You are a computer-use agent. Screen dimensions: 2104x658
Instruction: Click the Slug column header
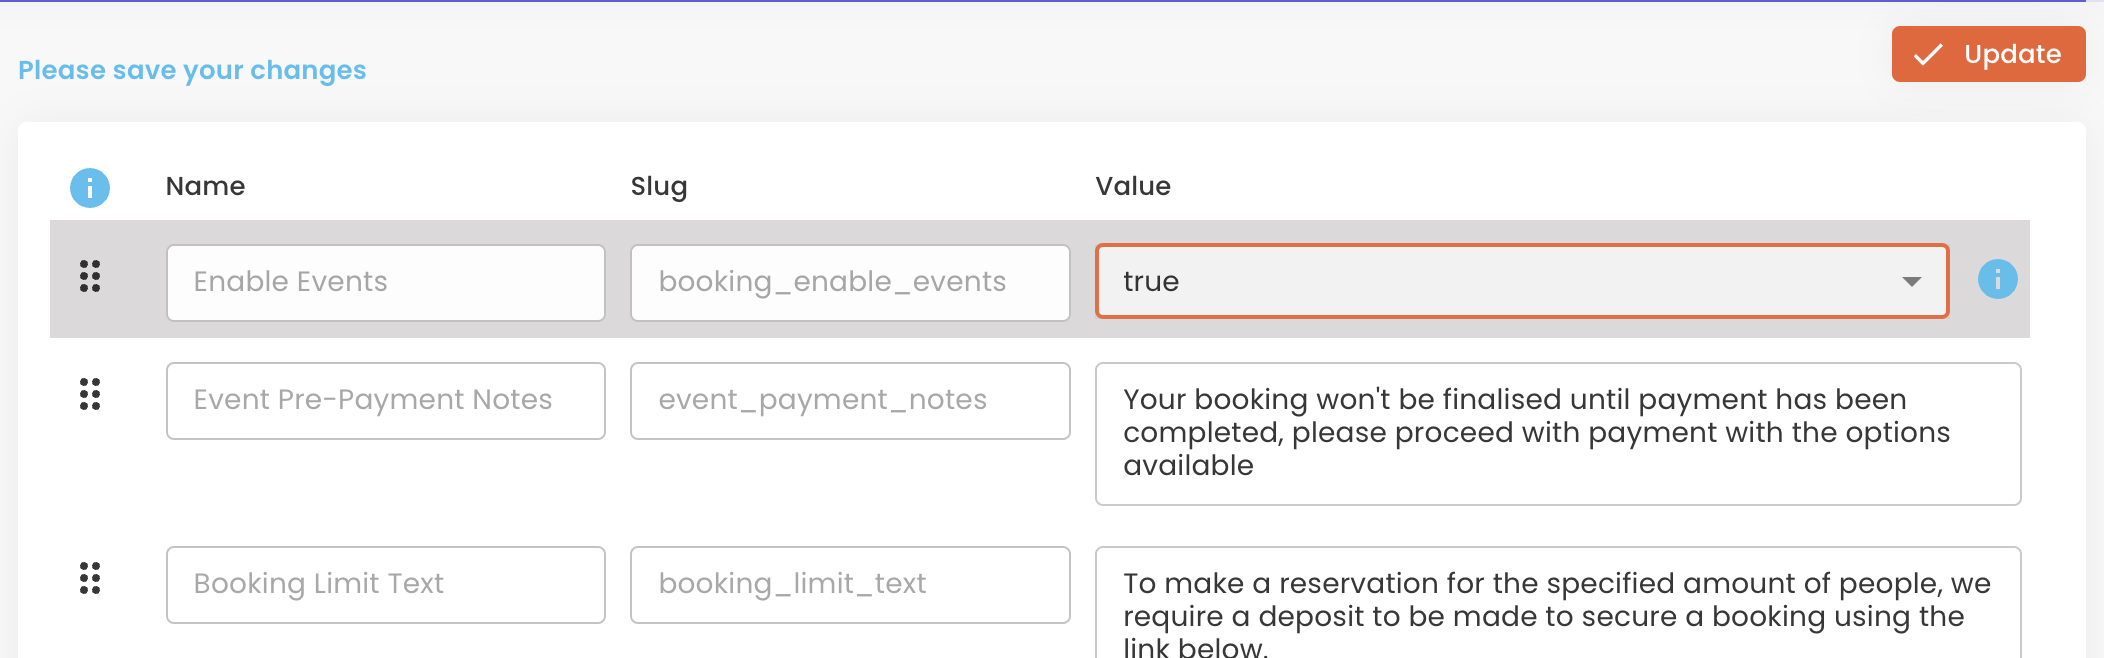point(659,187)
